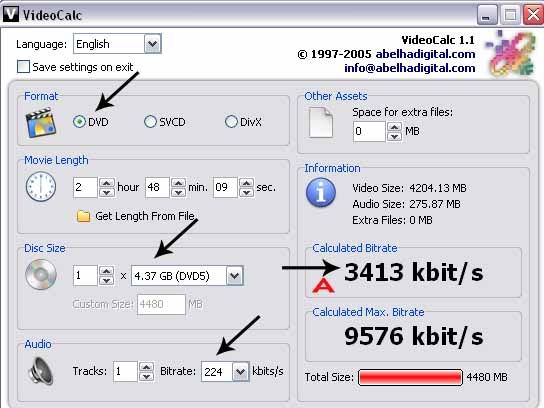
Task: Click the folder icon beside Get Length From File
Action: coord(83,216)
